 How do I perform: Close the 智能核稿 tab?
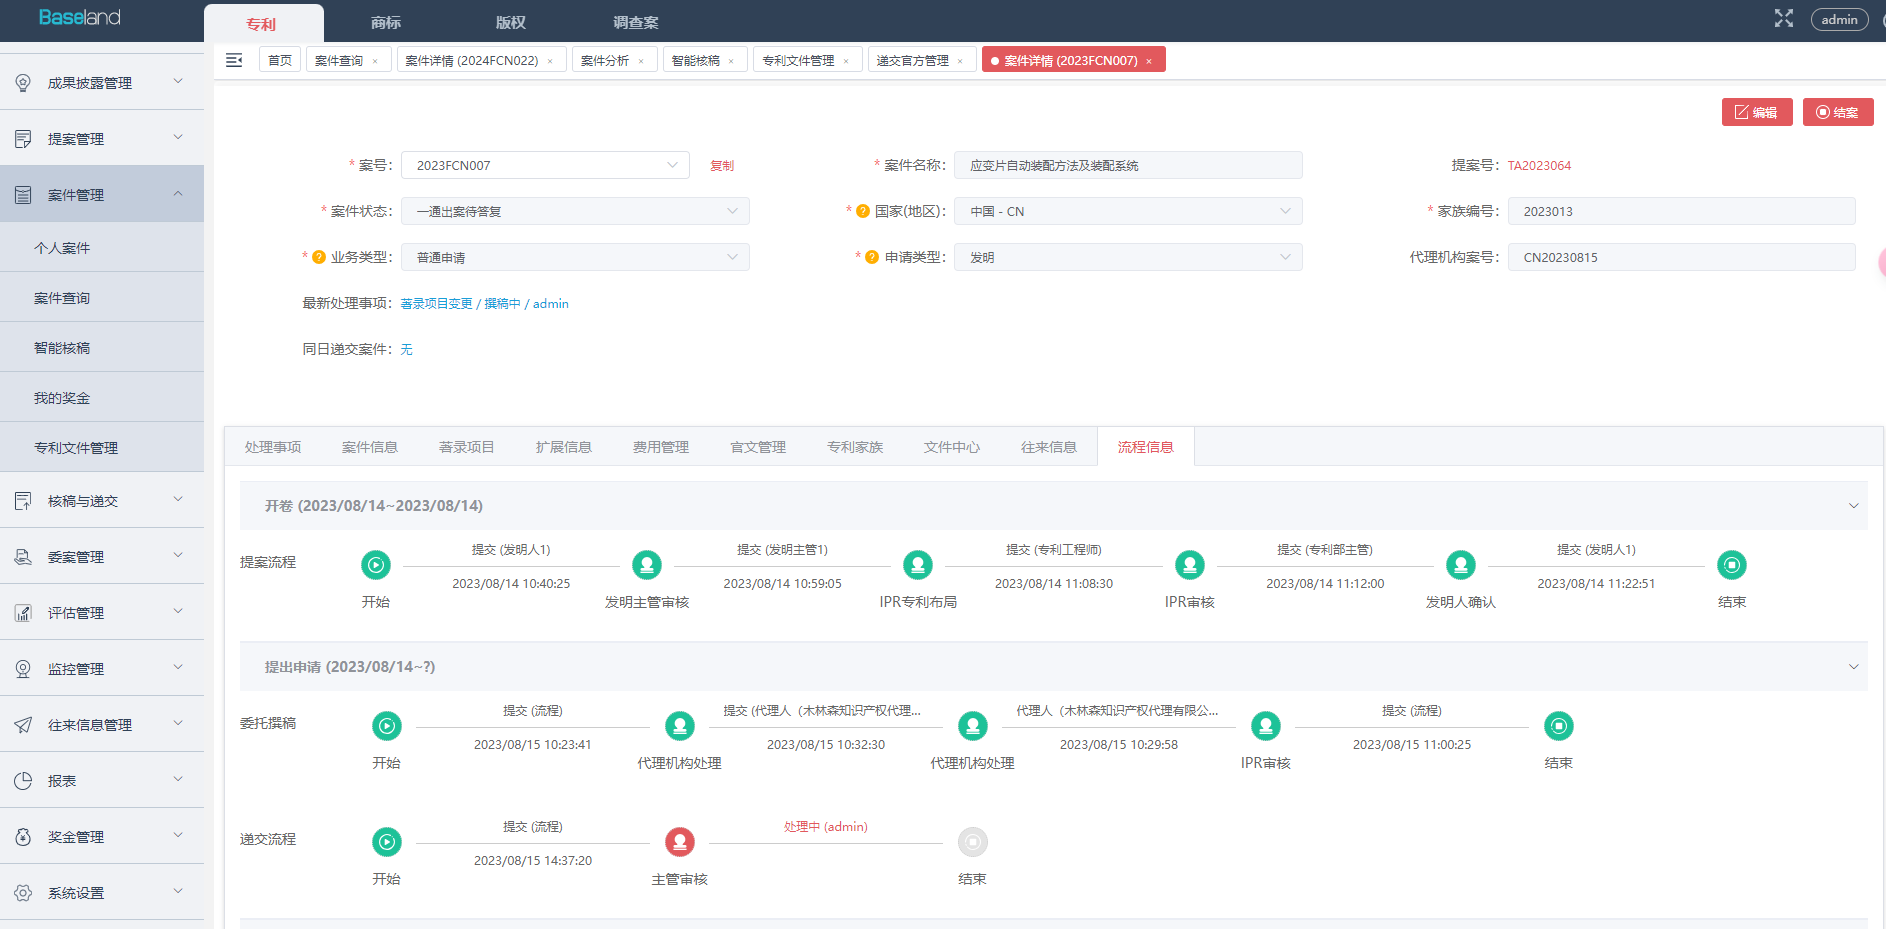[x=731, y=61]
